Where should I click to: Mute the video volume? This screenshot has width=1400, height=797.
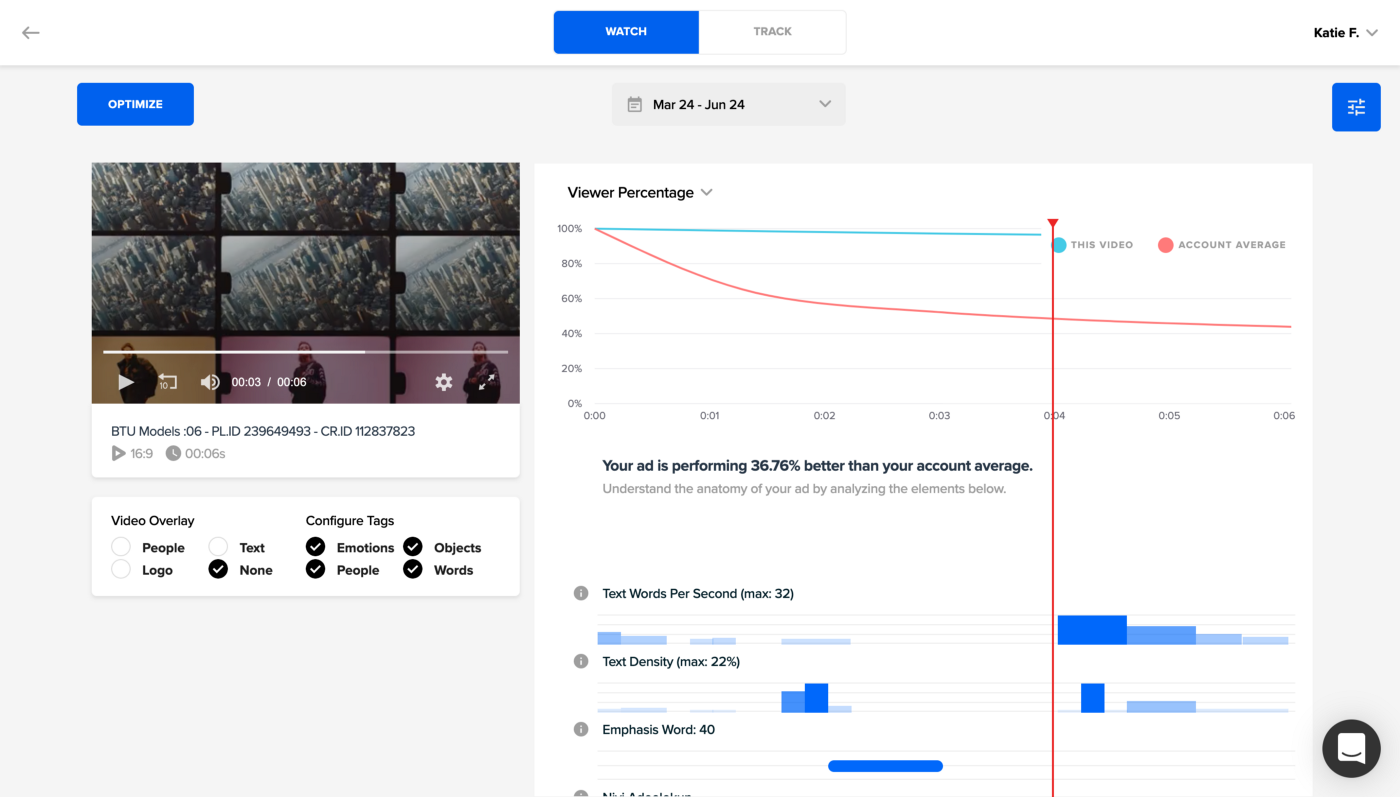coord(210,382)
